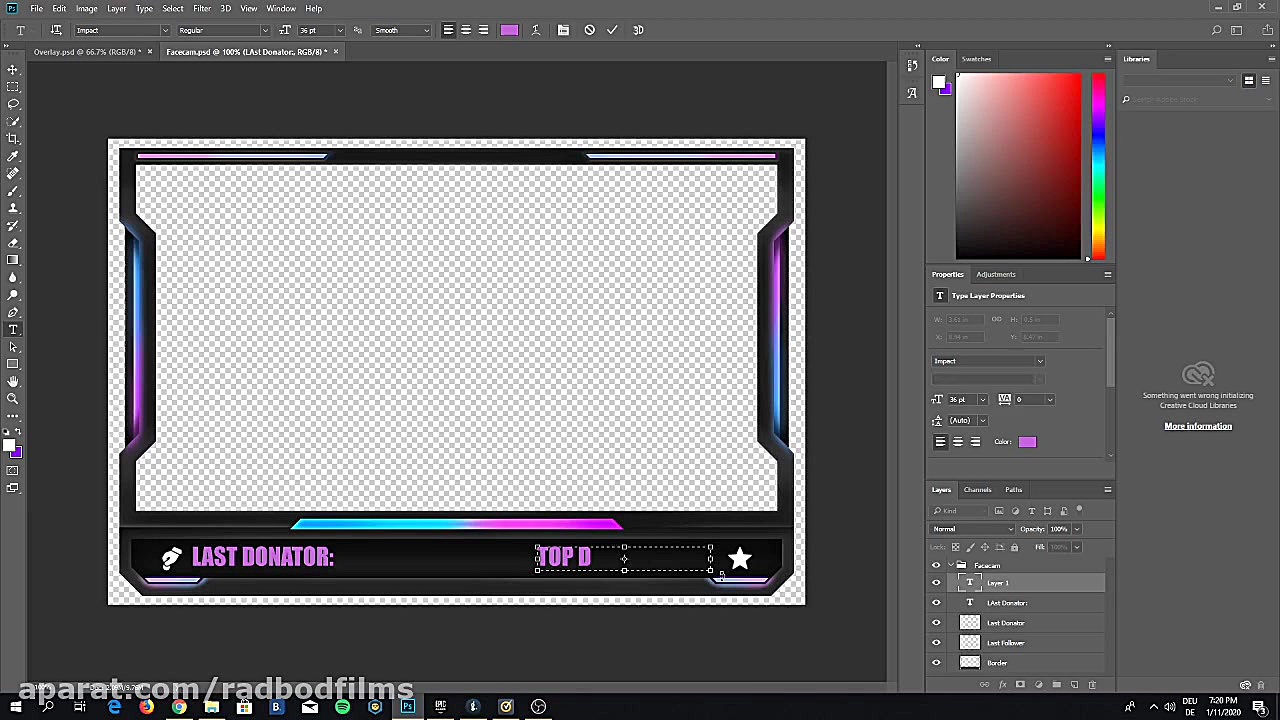Screen dimensions: 1280x720
Task: Open the font family dropdown in options bar
Action: tap(165, 30)
